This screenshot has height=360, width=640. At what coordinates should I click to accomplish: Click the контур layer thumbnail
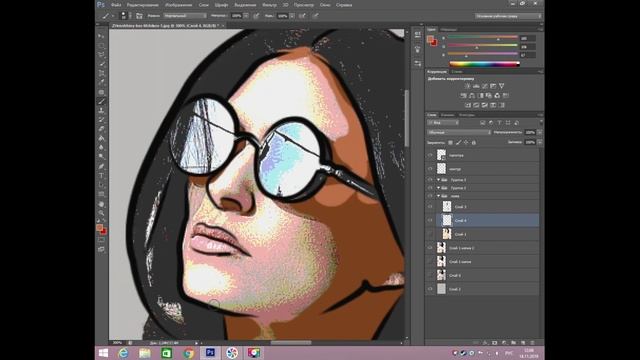click(441, 169)
